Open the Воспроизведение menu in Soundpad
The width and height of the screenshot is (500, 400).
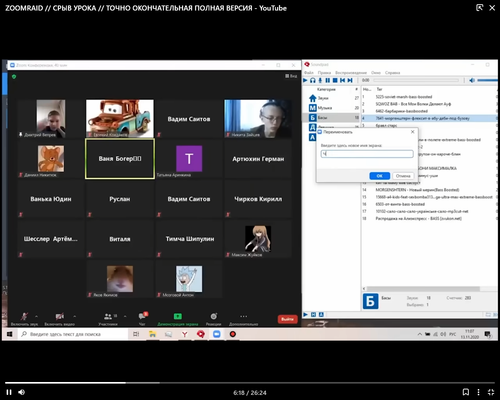pos(351,73)
